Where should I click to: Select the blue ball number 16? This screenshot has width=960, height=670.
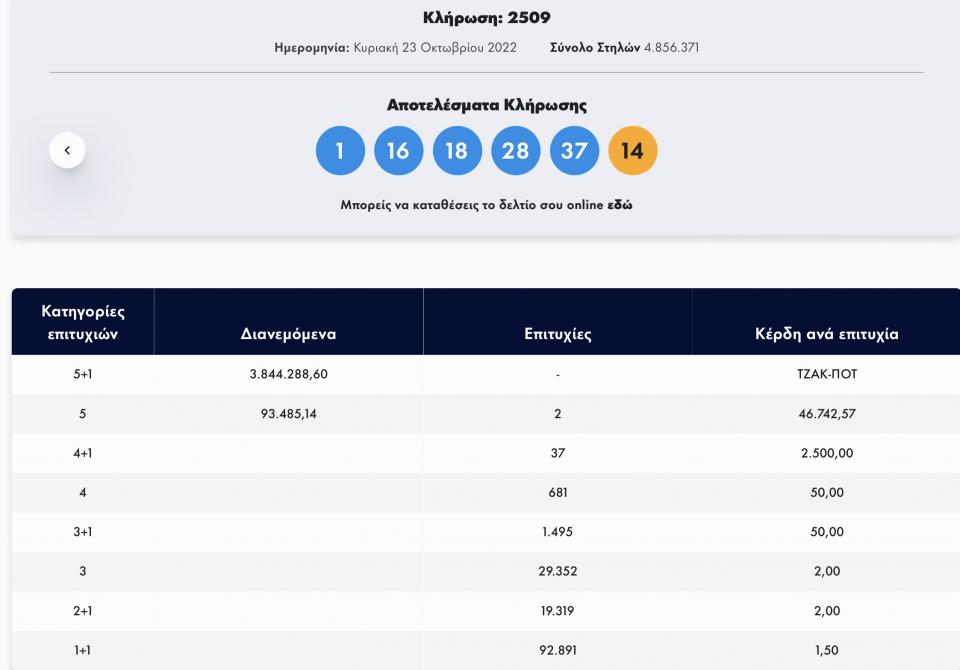398,151
